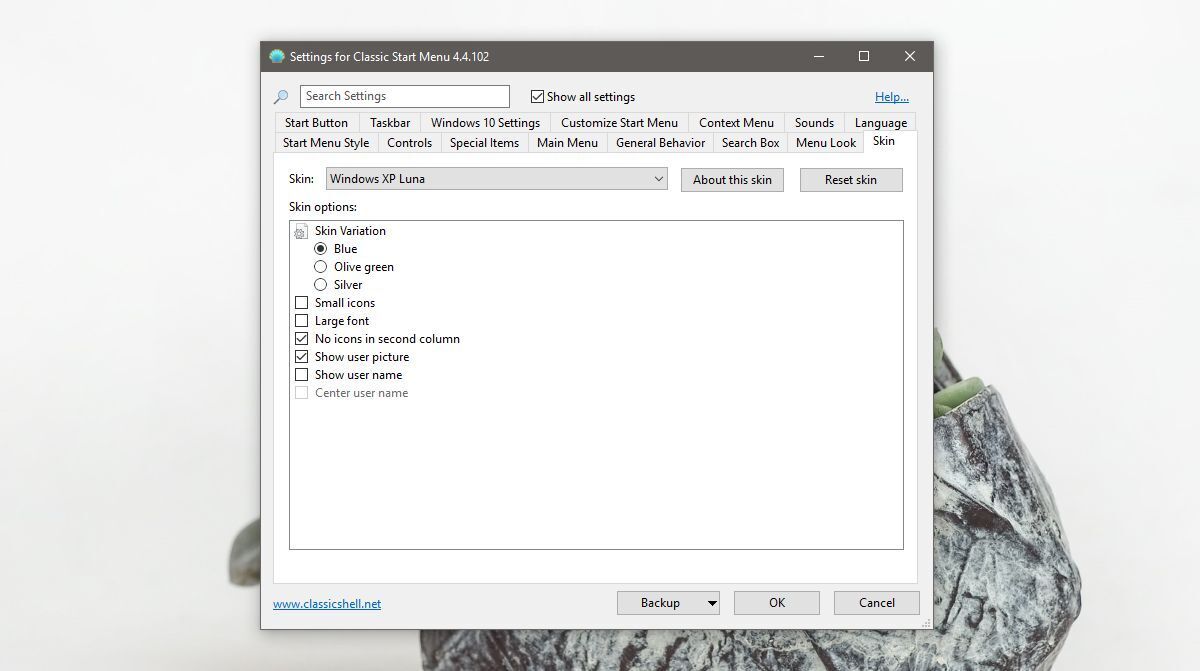Enable the Small icons option
The height and width of the screenshot is (671, 1200).
[302, 302]
